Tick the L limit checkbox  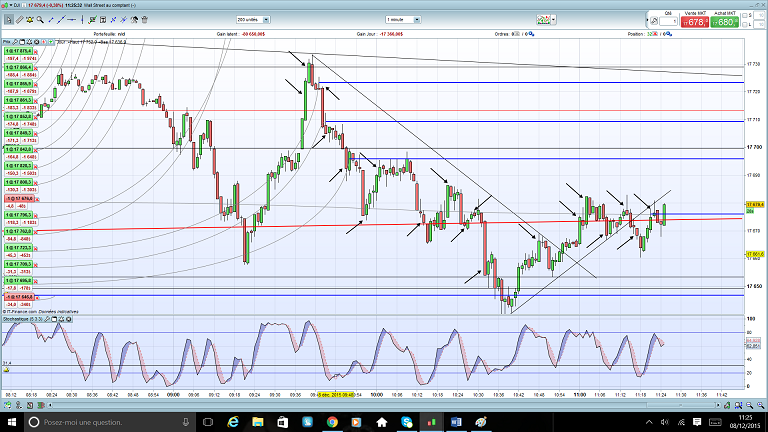[744, 24]
